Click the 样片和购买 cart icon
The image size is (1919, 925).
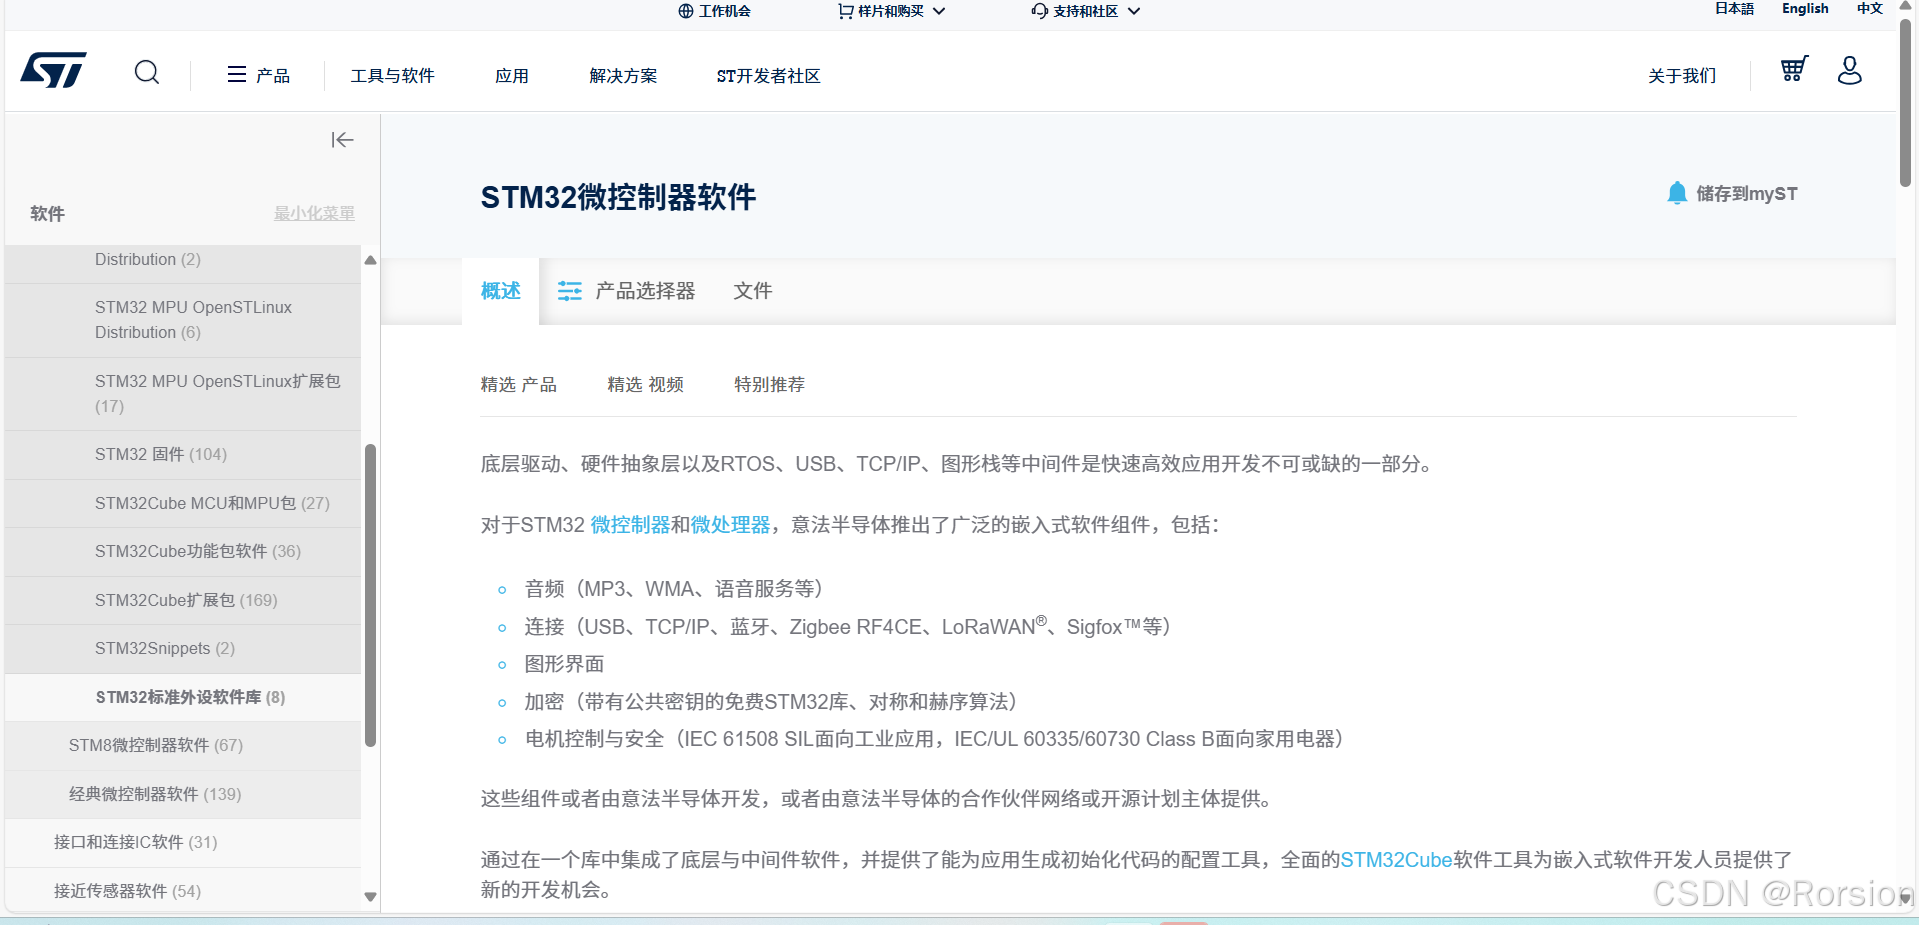pos(846,11)
